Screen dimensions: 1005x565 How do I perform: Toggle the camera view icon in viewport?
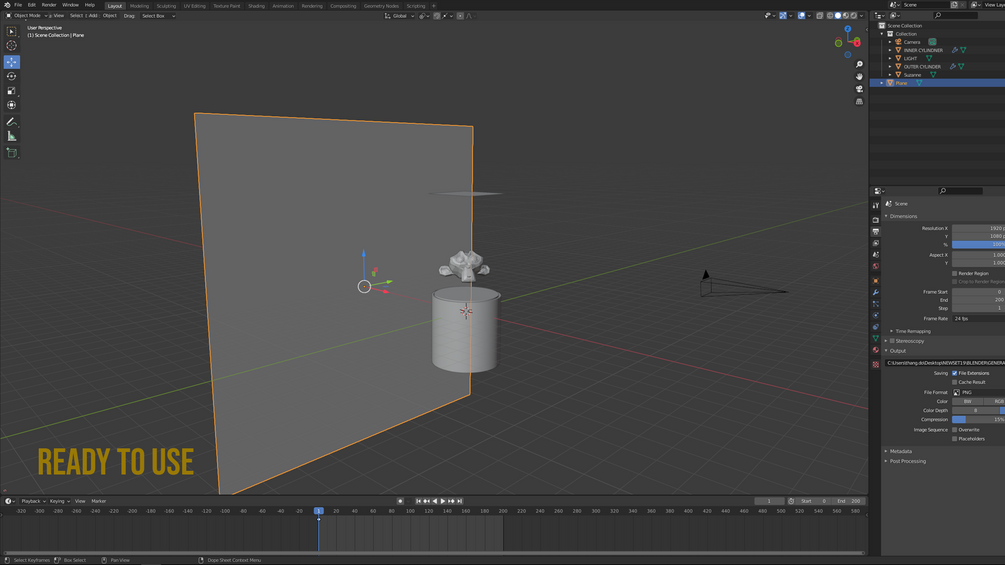pos(860,89)
